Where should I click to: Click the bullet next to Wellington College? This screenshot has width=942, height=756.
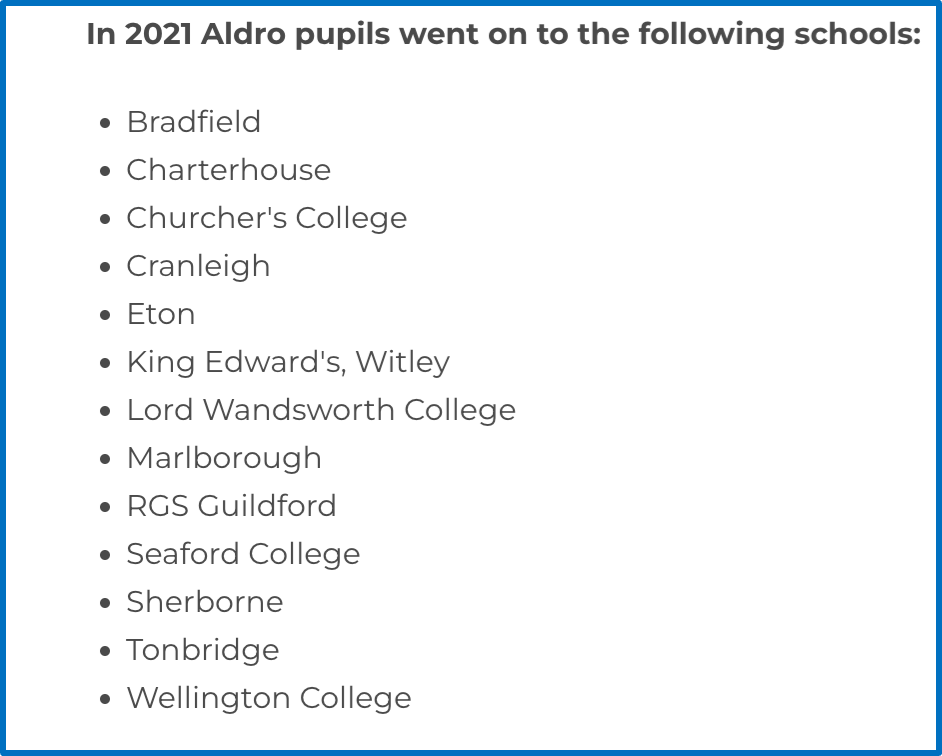tap(105, 699)
